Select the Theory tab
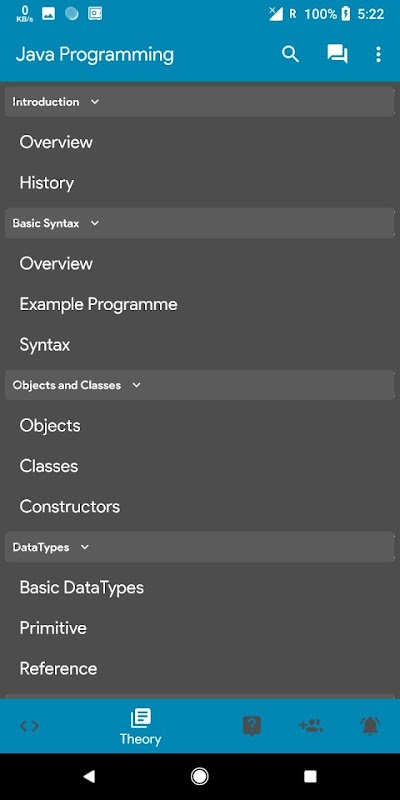This screenshot has height=800, width=400. coord(140,727)
